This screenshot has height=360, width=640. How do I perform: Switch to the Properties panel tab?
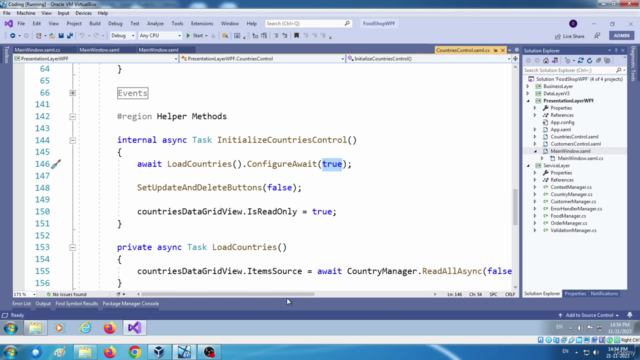pyautogui.click(x=575, y=294)
